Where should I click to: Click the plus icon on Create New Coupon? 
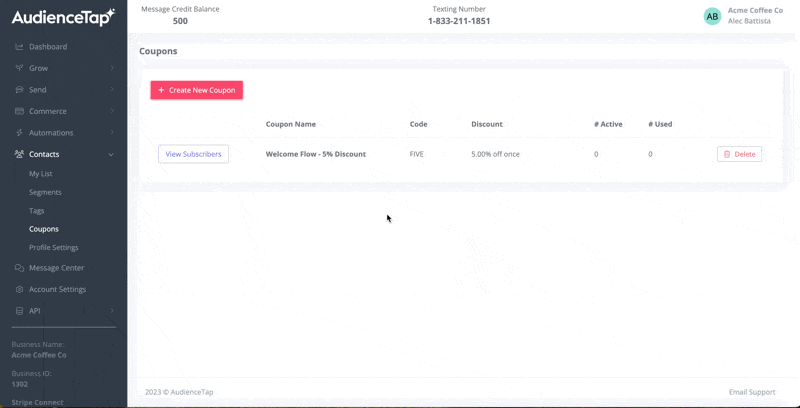click(161, 90)
